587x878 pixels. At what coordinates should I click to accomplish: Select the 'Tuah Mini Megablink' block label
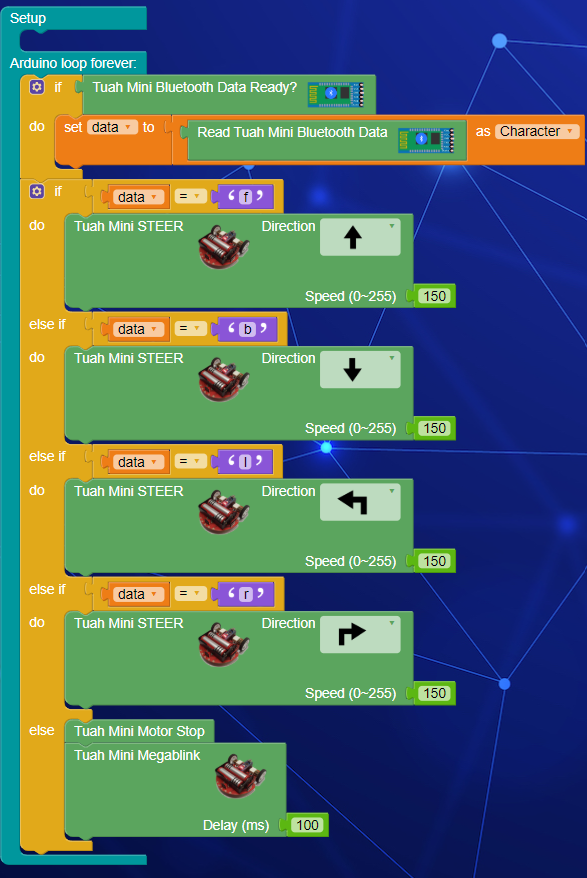pos(137,755)
